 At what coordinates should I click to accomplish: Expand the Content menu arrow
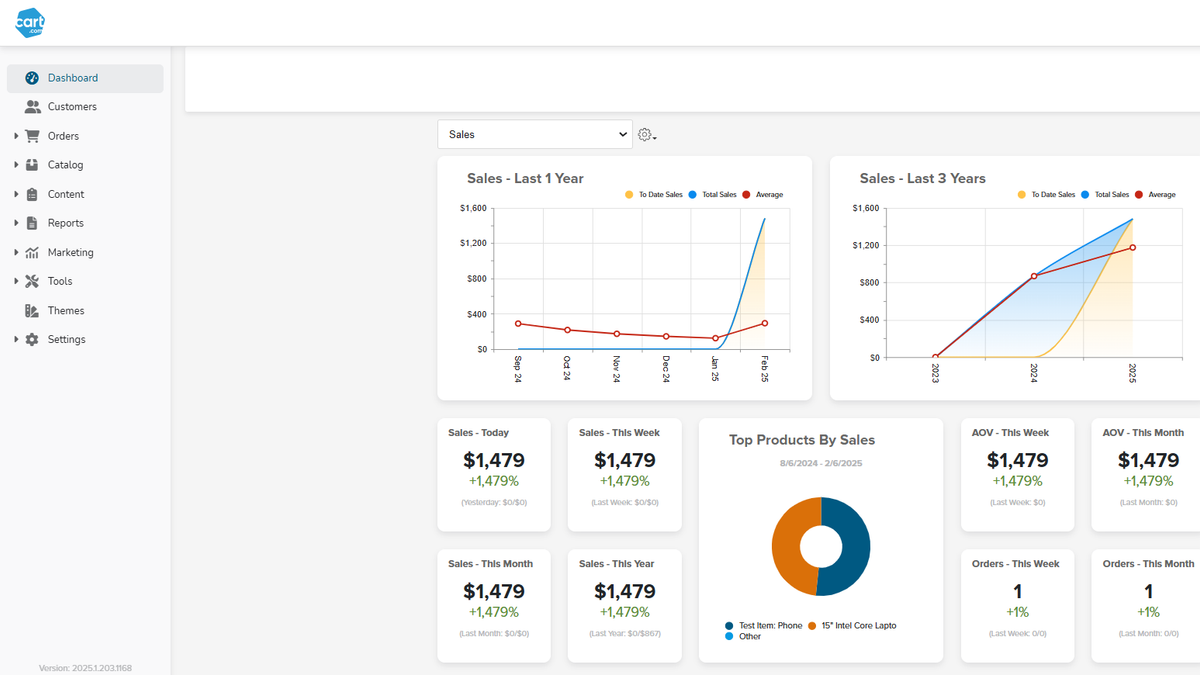tap(16, 194)
